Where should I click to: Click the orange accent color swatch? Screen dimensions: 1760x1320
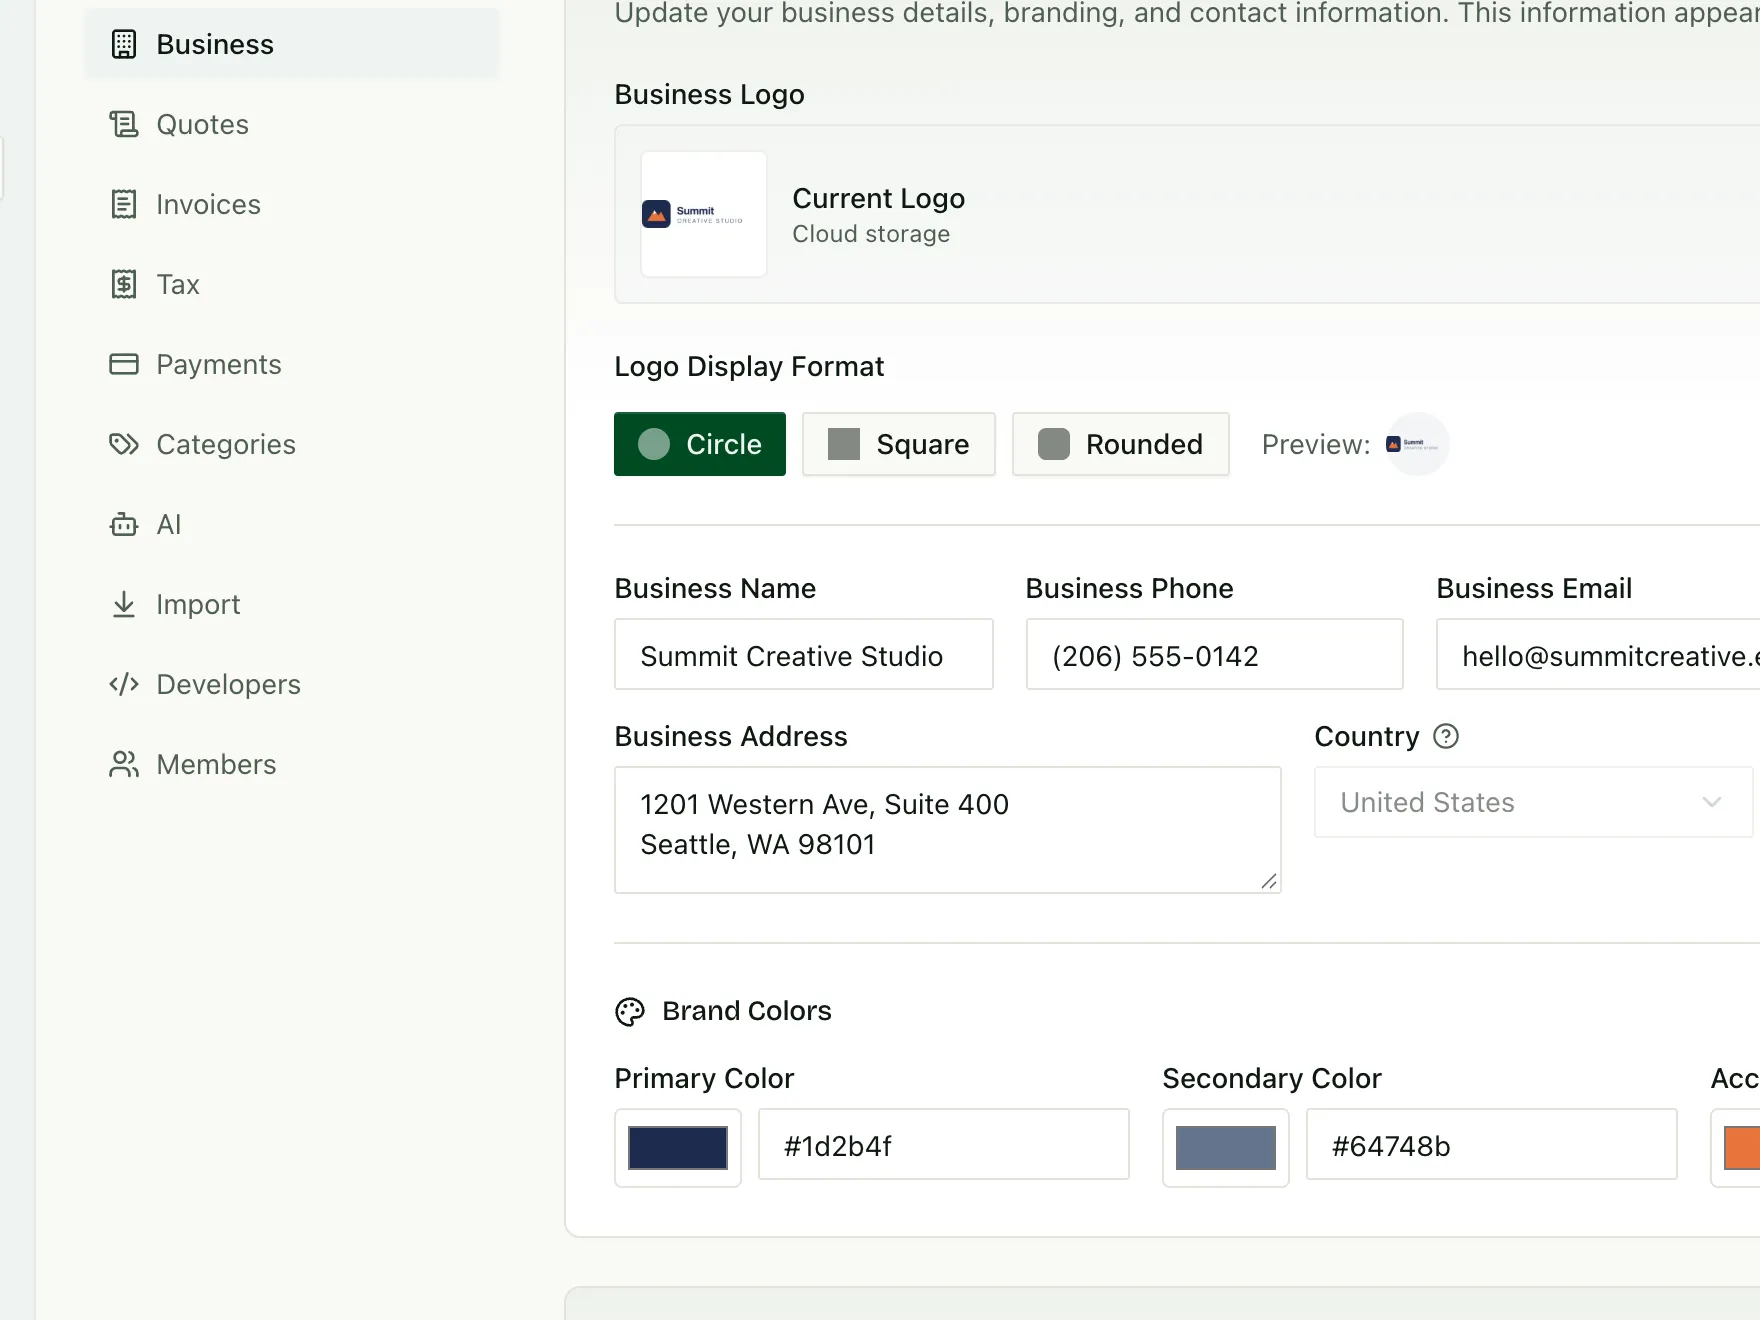point(1740,1148)
